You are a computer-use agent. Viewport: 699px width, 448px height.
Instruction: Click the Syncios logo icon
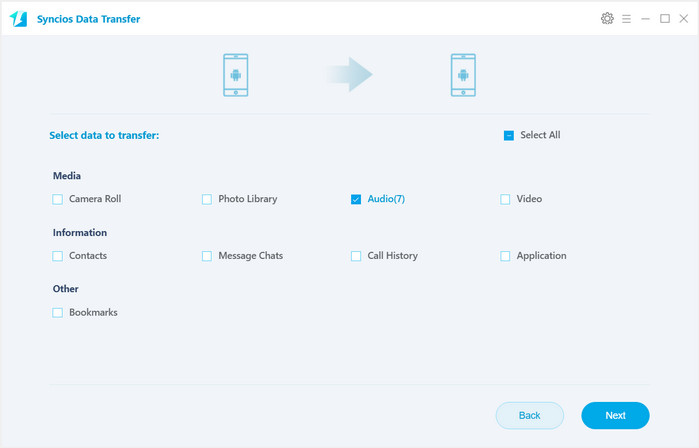[x=19, y=19]
